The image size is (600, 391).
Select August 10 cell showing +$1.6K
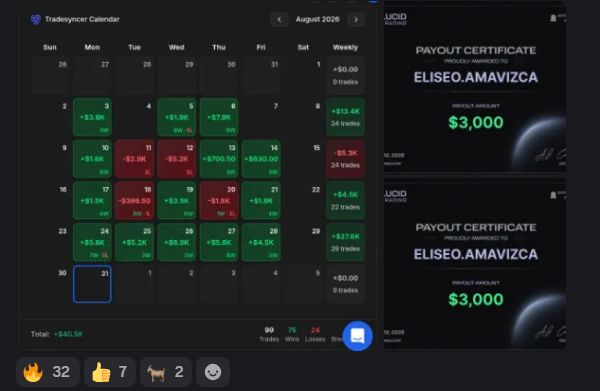tap(92, 159)
